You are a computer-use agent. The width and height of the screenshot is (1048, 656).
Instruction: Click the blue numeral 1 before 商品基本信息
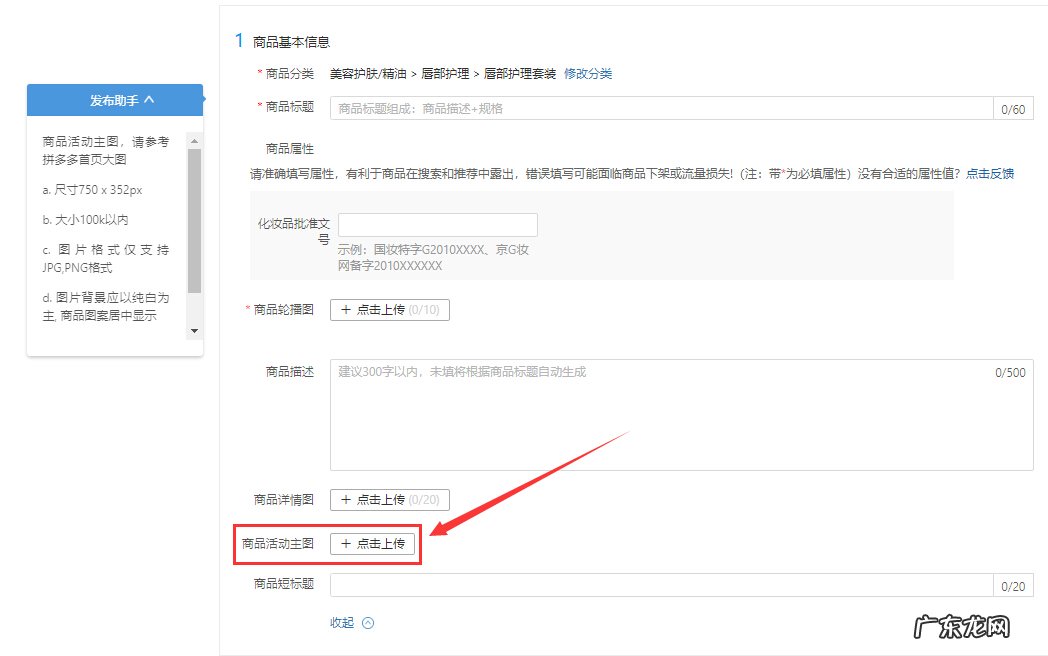pyautogui.click(x=238, y=41)
